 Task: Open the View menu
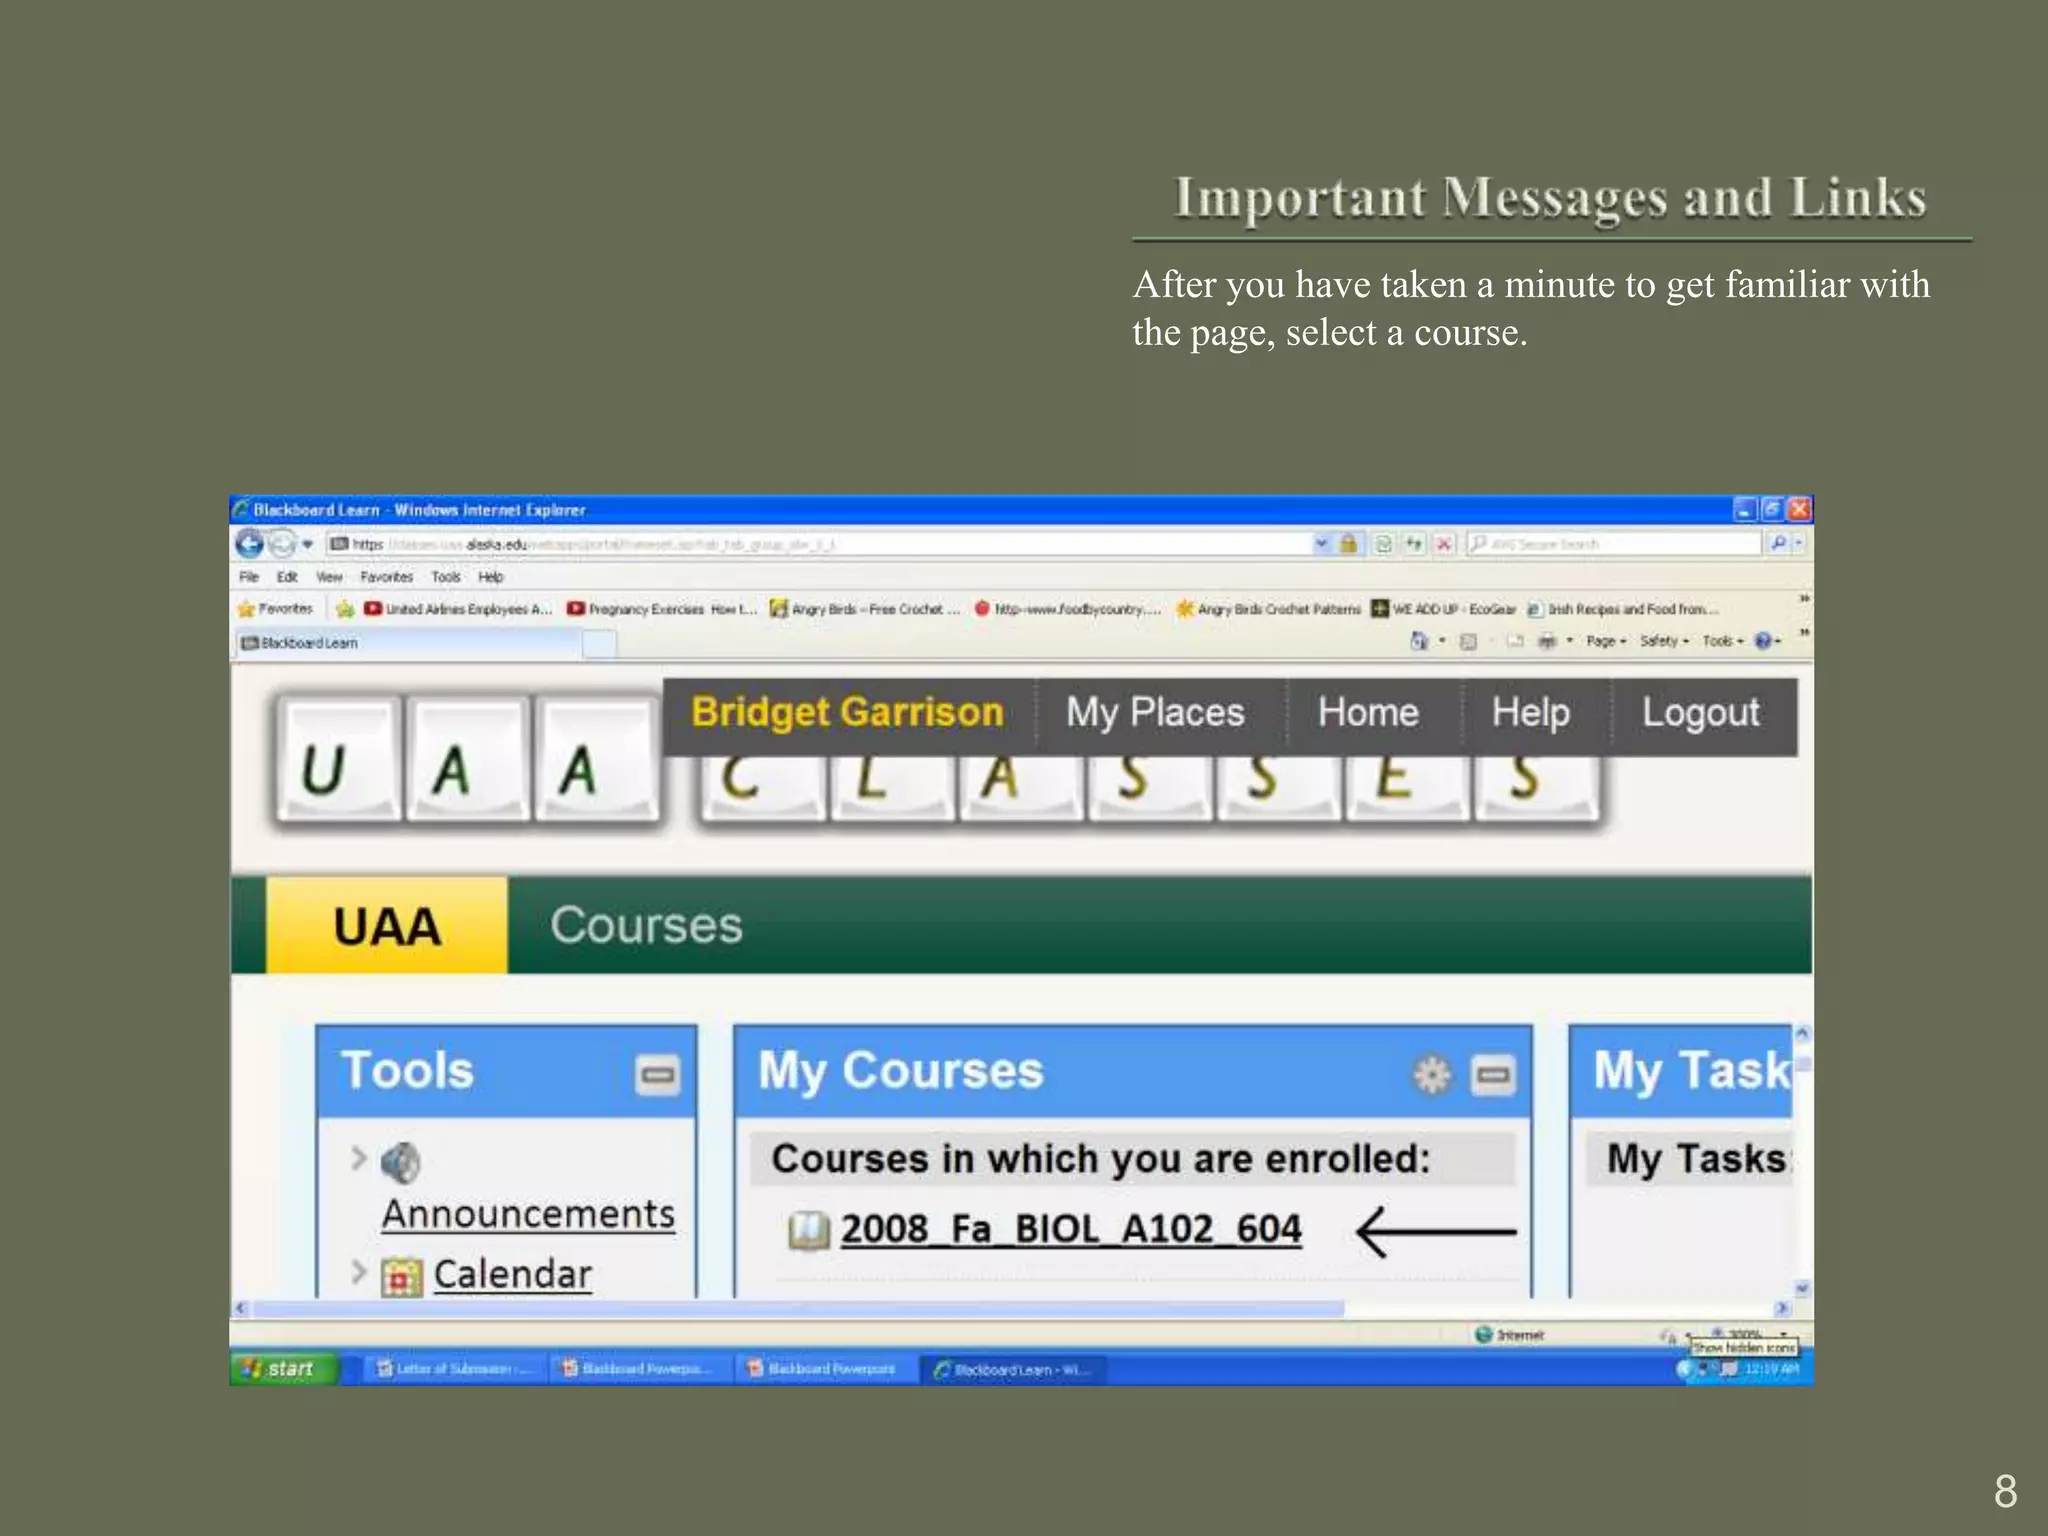[x=329, y=577]
